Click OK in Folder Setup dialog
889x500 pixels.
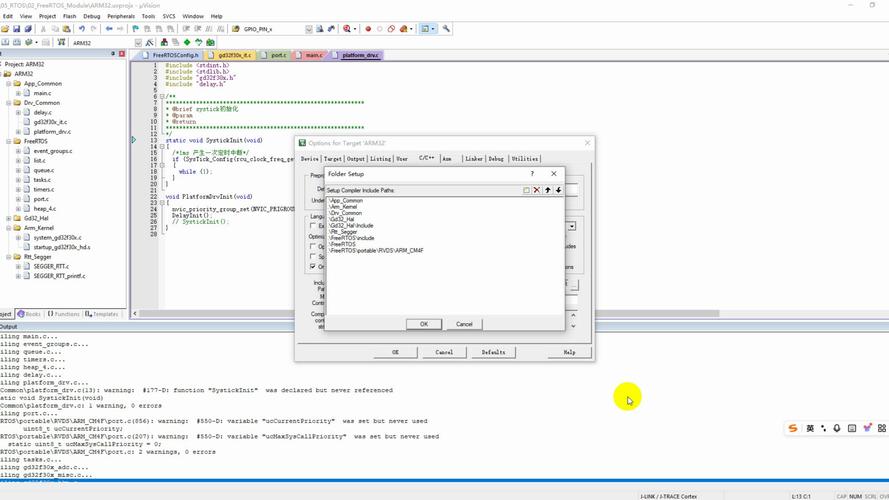[x=424, y=324]
